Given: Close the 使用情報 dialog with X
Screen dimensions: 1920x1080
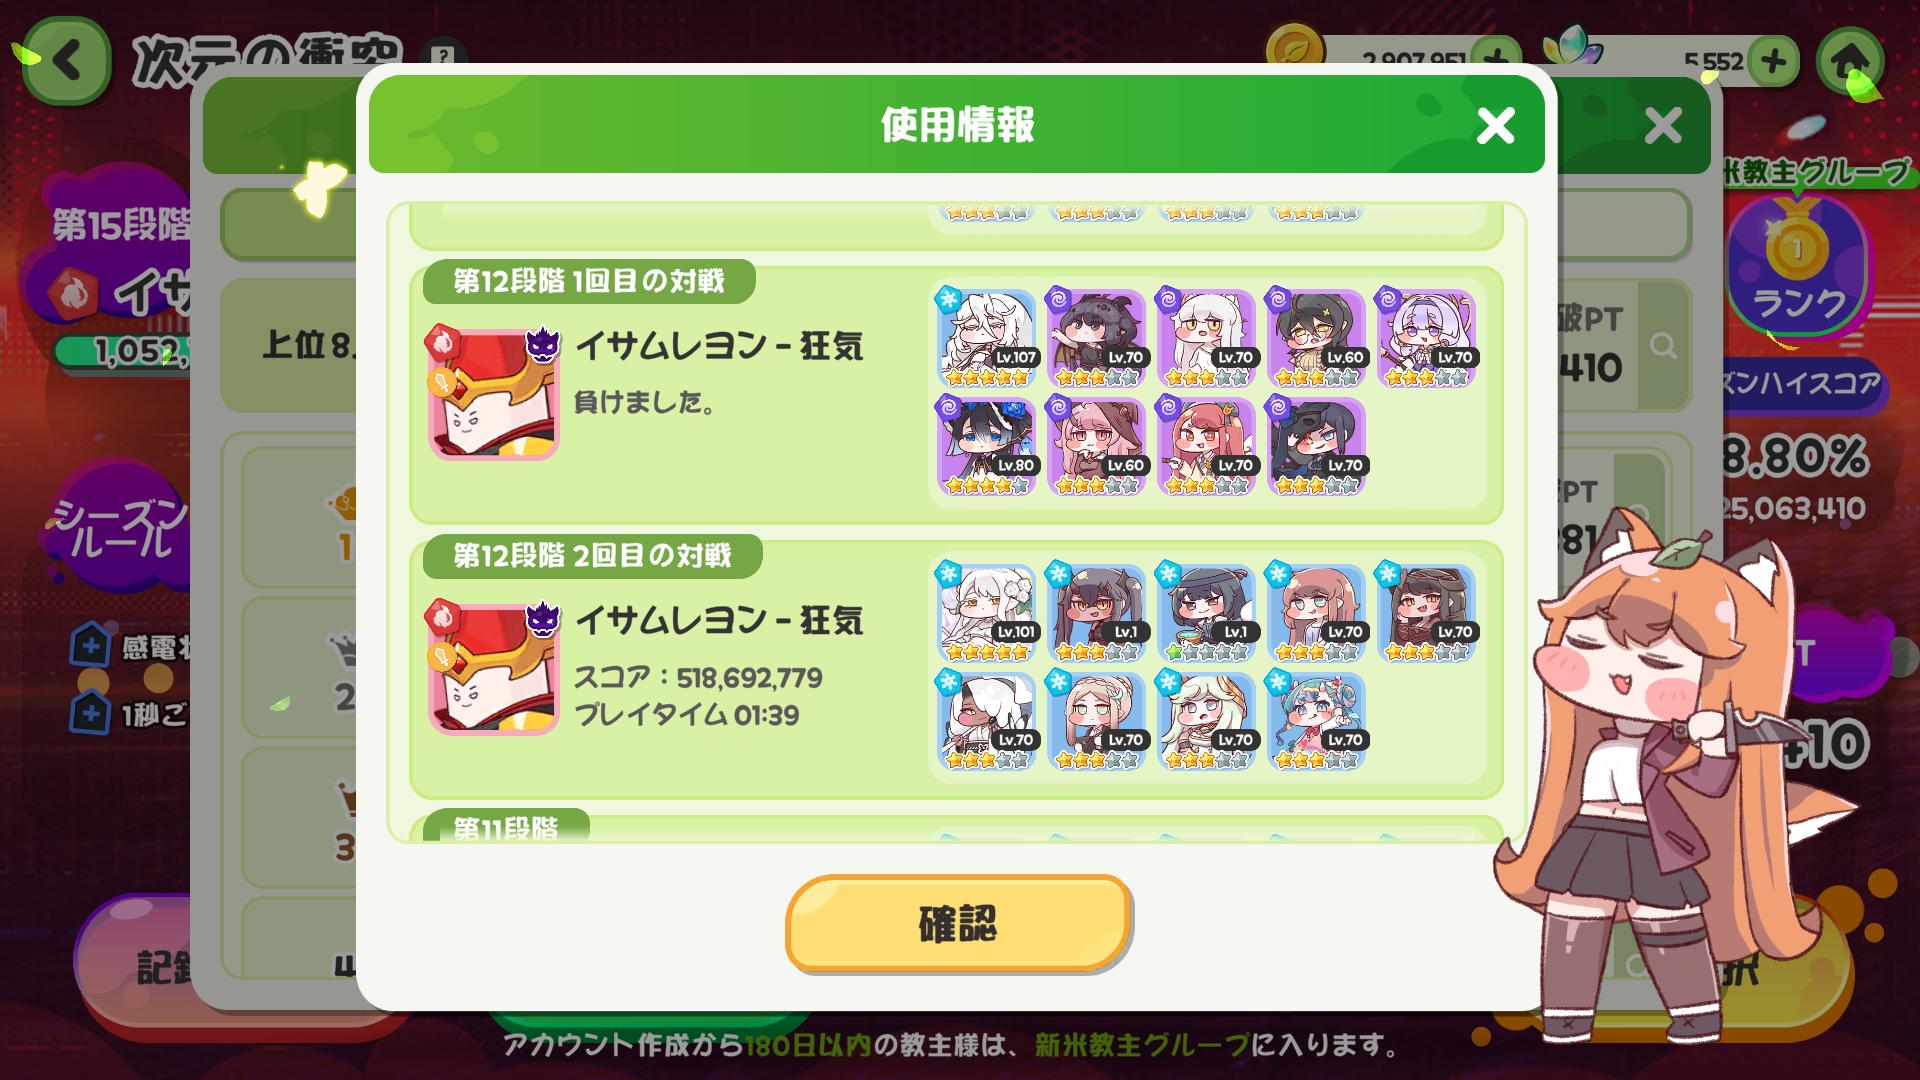Looking at the screenshot, I should coord(1495,126).
